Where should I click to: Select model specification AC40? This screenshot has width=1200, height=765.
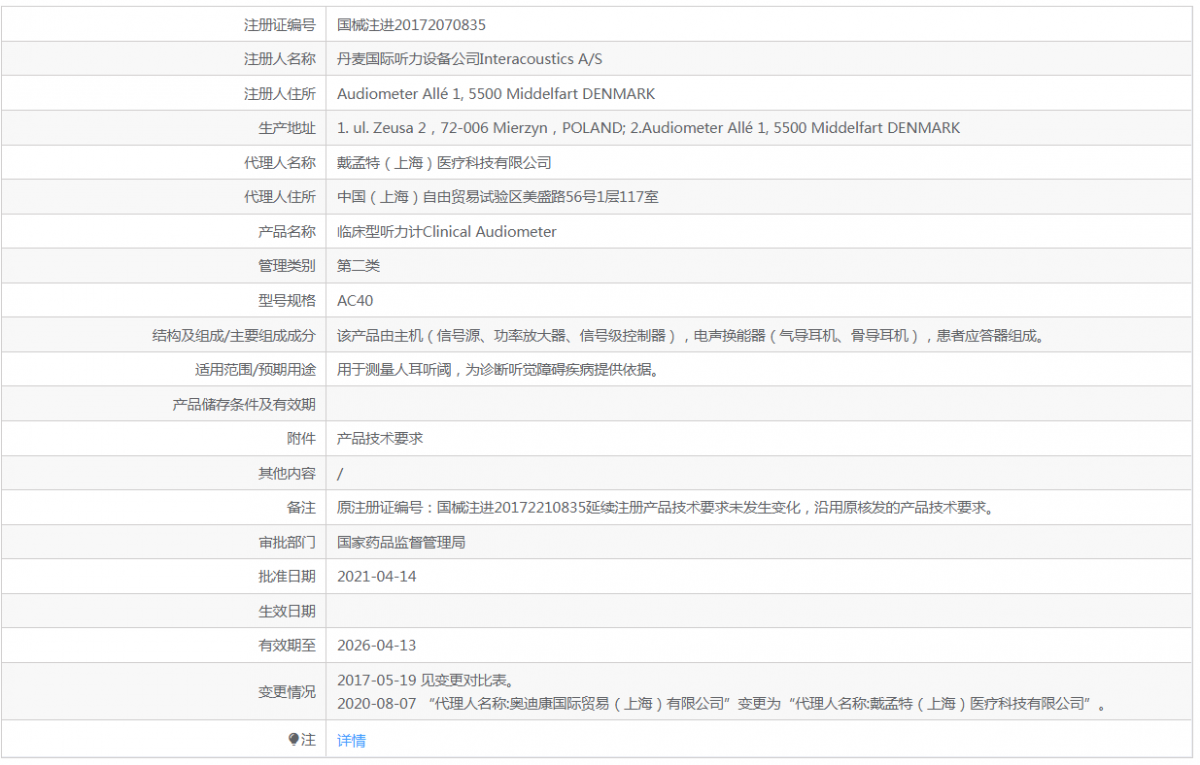[x=355, y=301]
